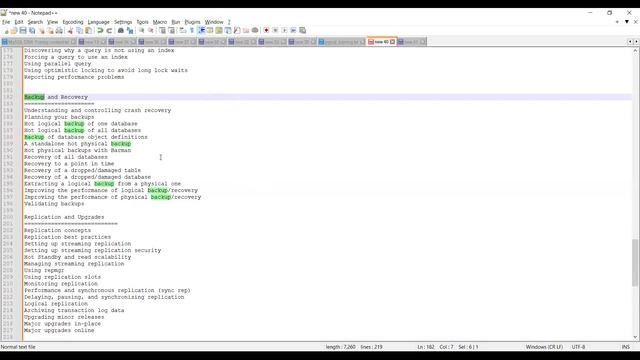Open Find with the binoculars icon
Viewport: 640px width, 360px height.
tap(121, 31)
